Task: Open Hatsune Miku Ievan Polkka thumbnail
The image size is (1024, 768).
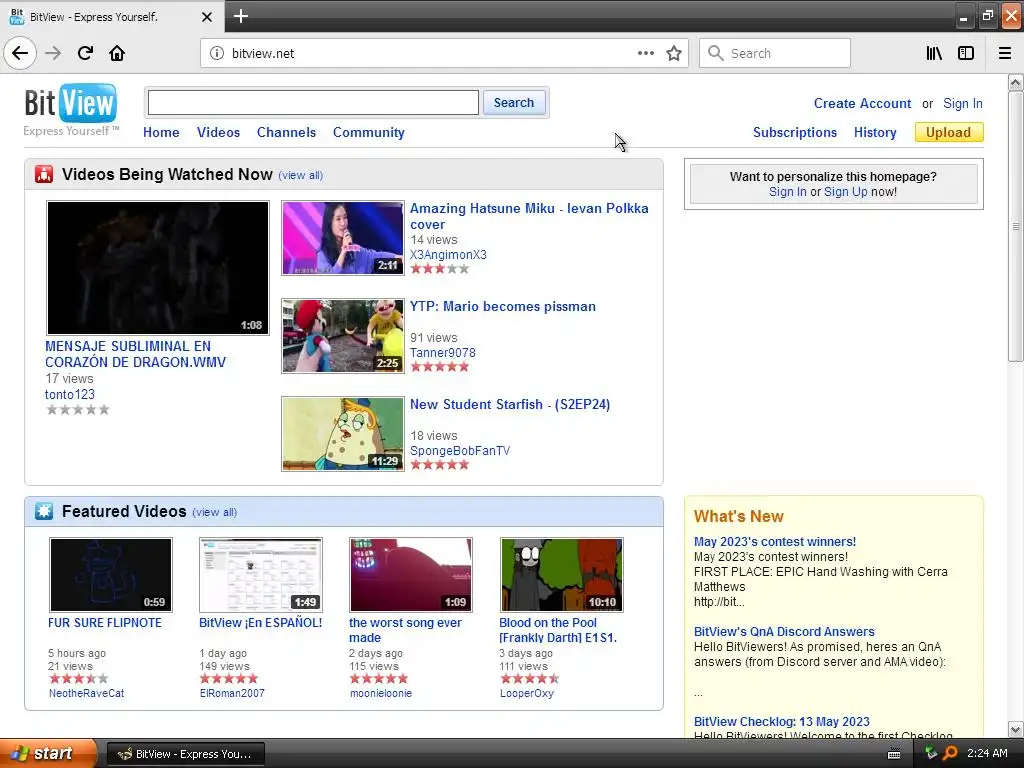Action: pyautogui.click(x=343, y=238)
